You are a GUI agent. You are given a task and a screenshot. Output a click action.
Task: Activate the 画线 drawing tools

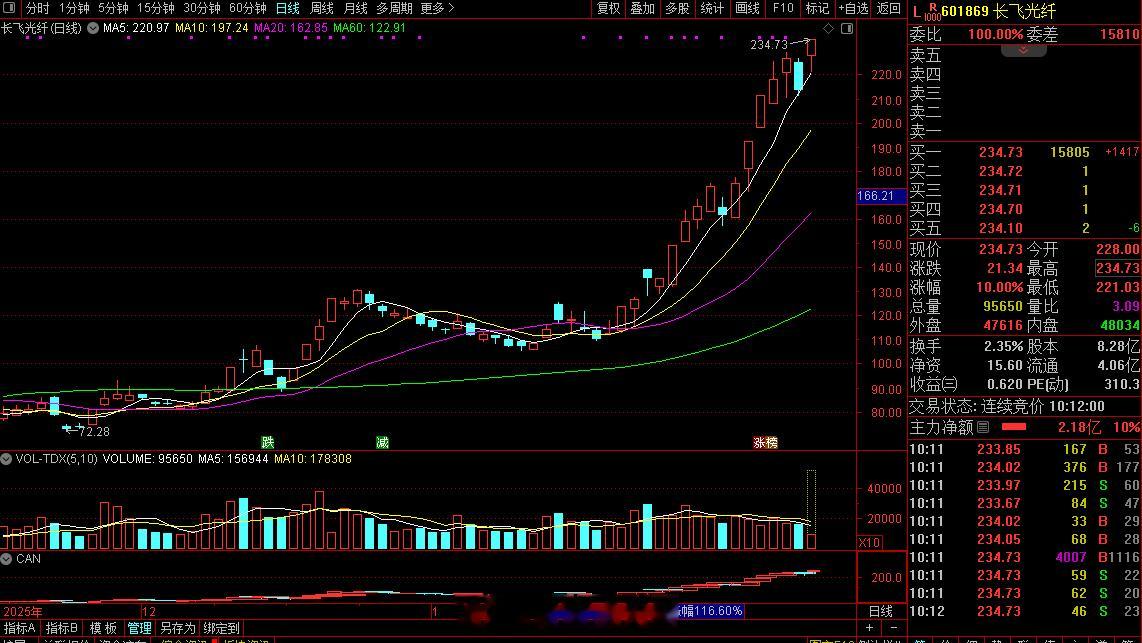[747, 8]
